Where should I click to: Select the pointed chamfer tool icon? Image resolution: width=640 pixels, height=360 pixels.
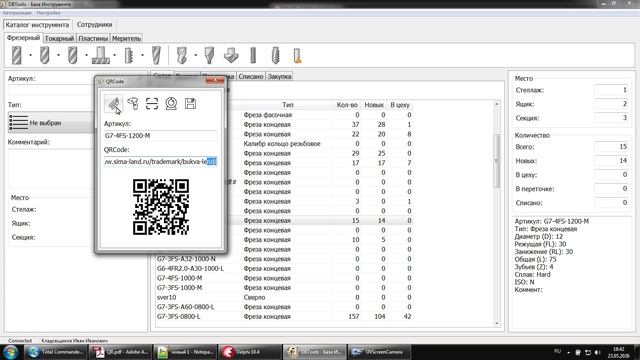[x=209, y=55]
